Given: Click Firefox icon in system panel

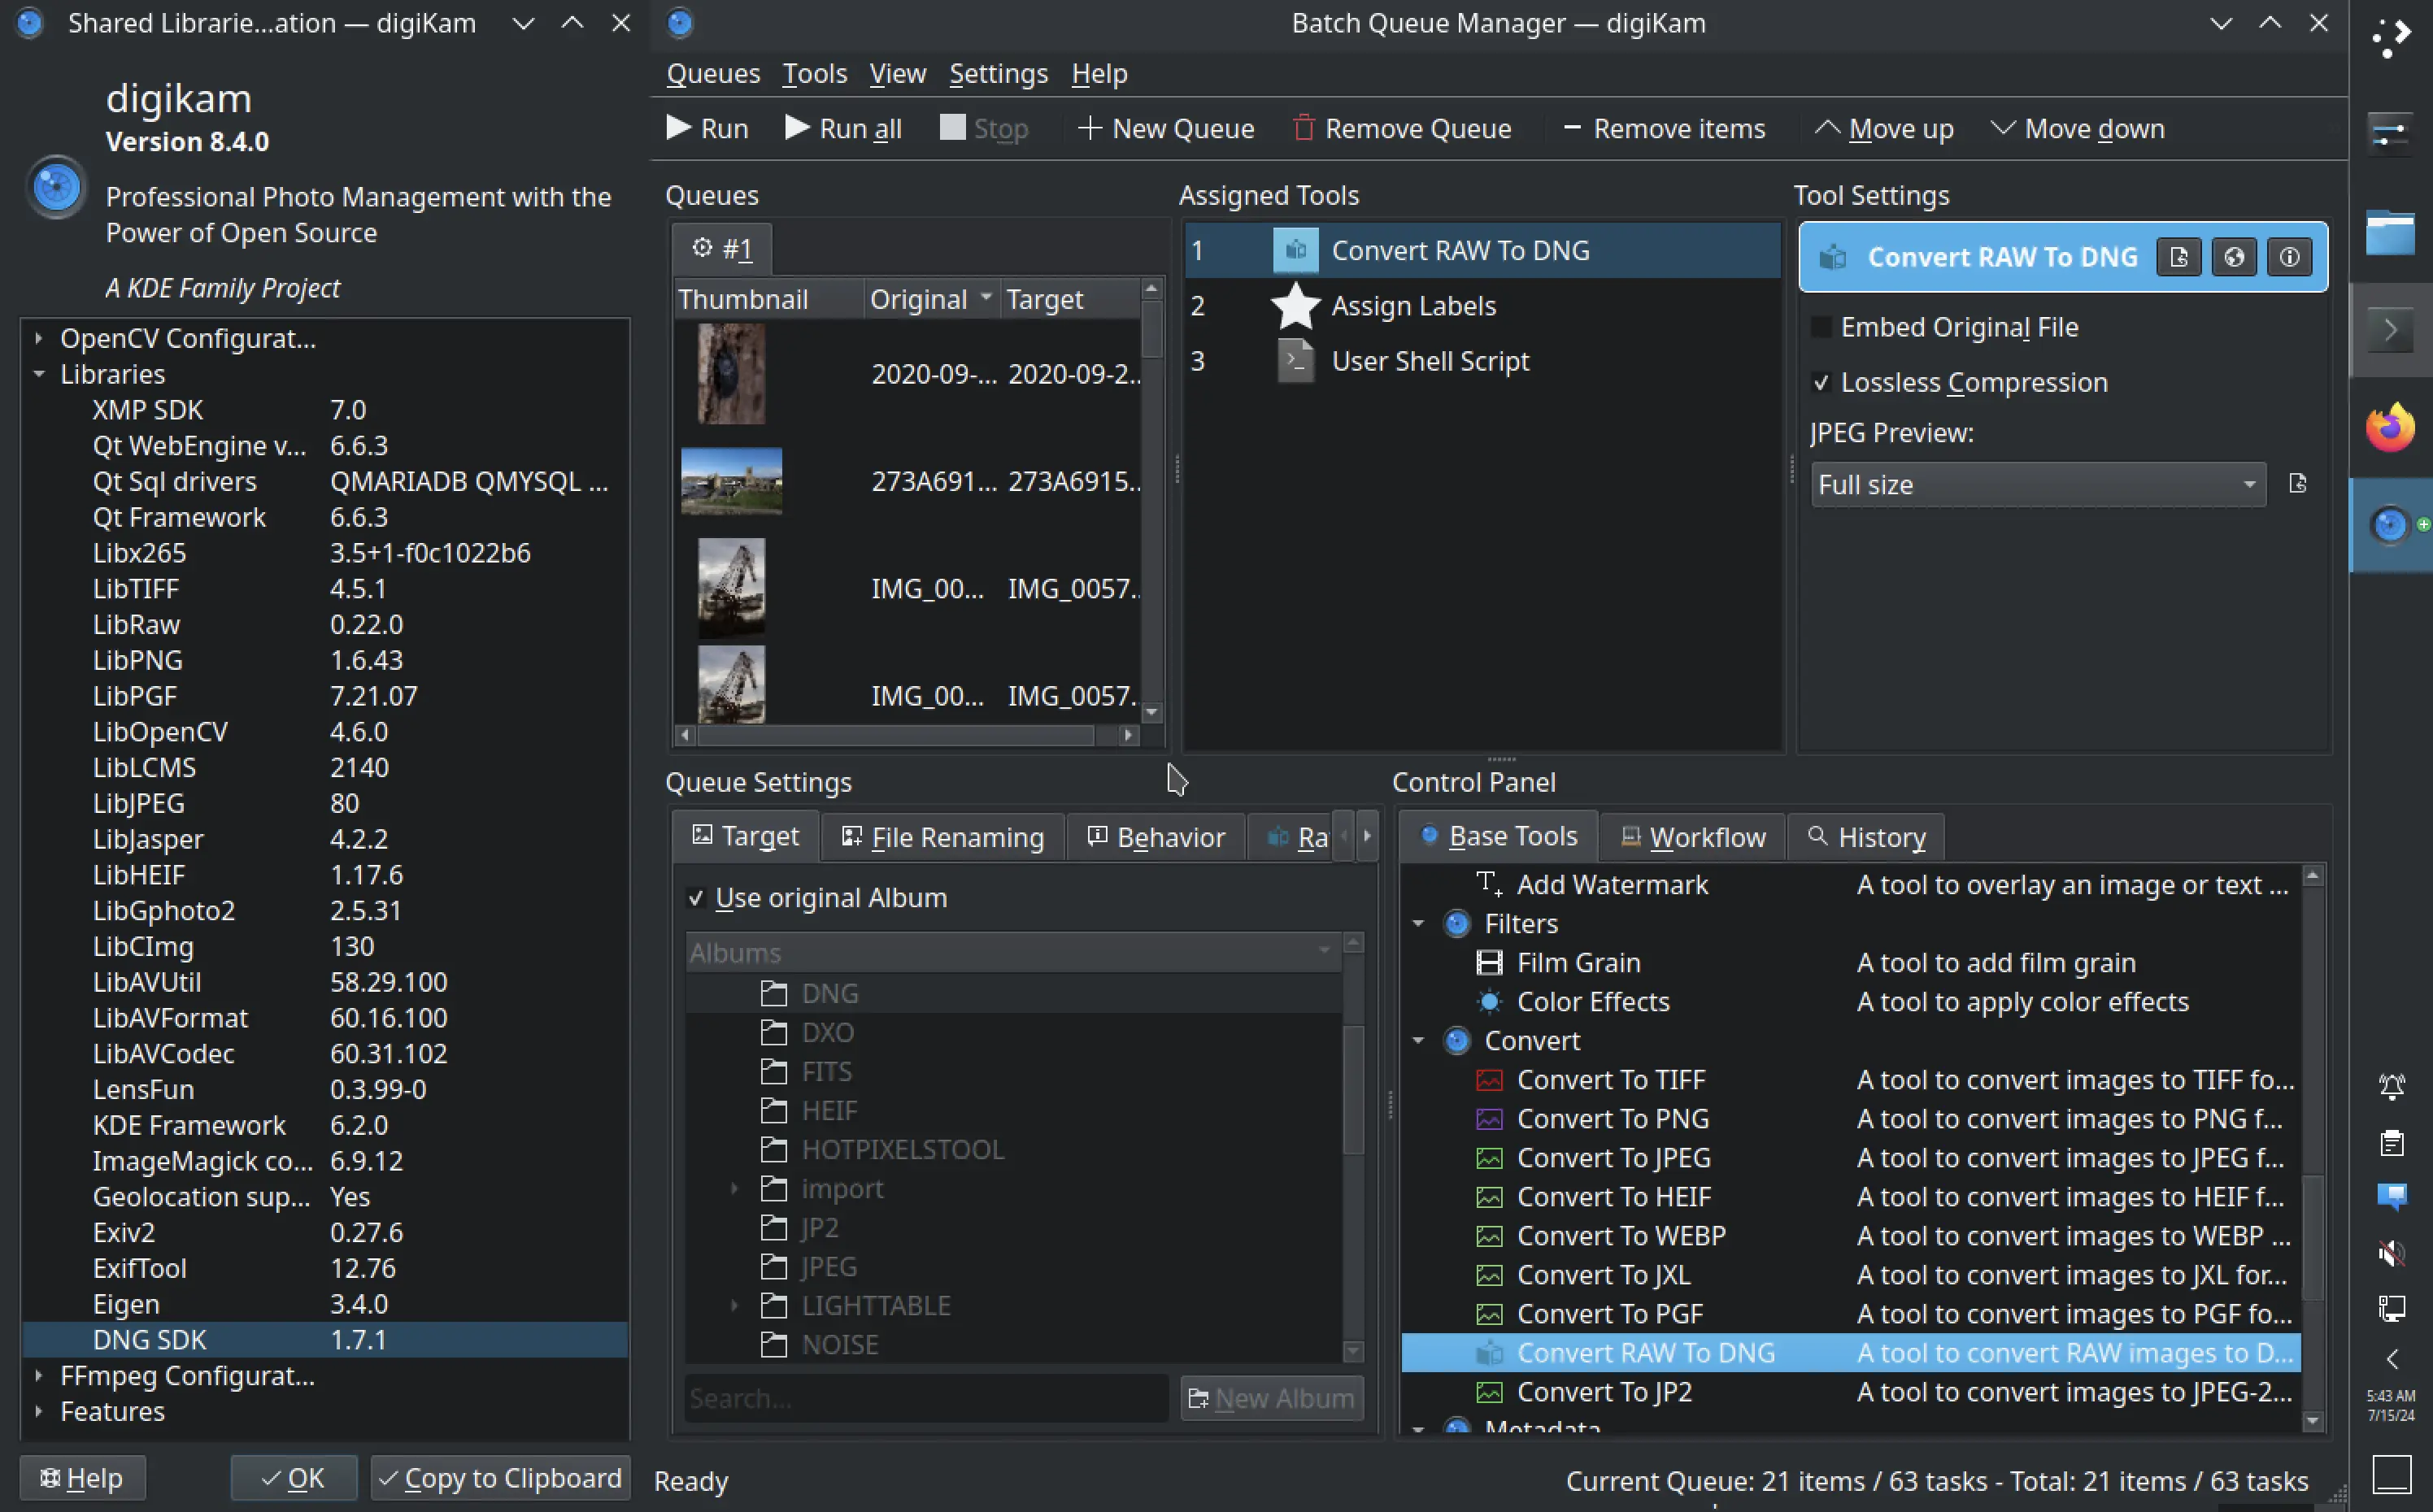Looking at the screenshot, I should pyautogui.click(x=2390, y=428).
